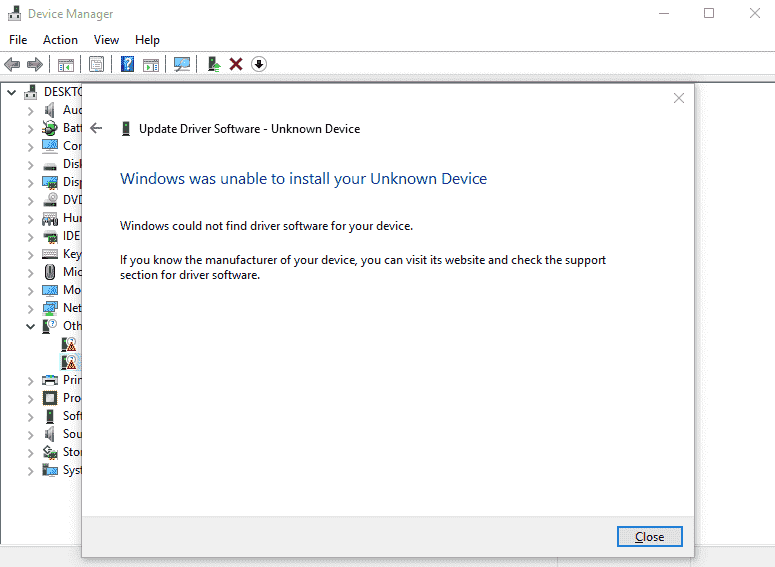775x567 pixels.
Task: Select the Audio speaker category icon
Action: pyautogui.click(x=49, y=110)
